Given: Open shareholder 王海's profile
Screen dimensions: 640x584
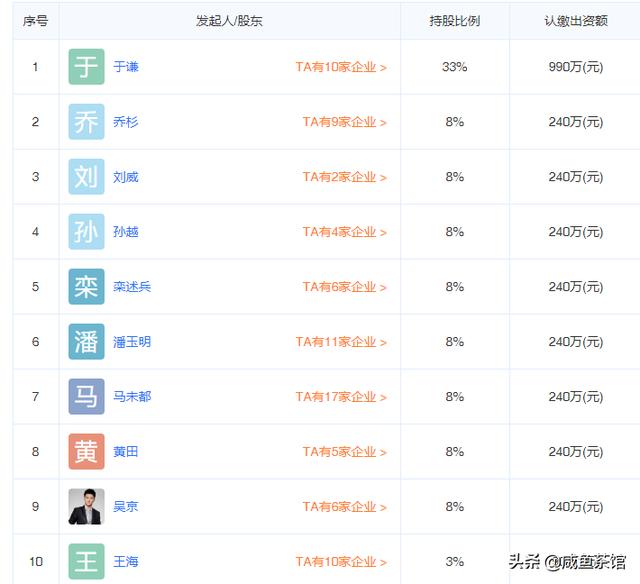Looking at the screenshot, I should click(x=126, y=562).
